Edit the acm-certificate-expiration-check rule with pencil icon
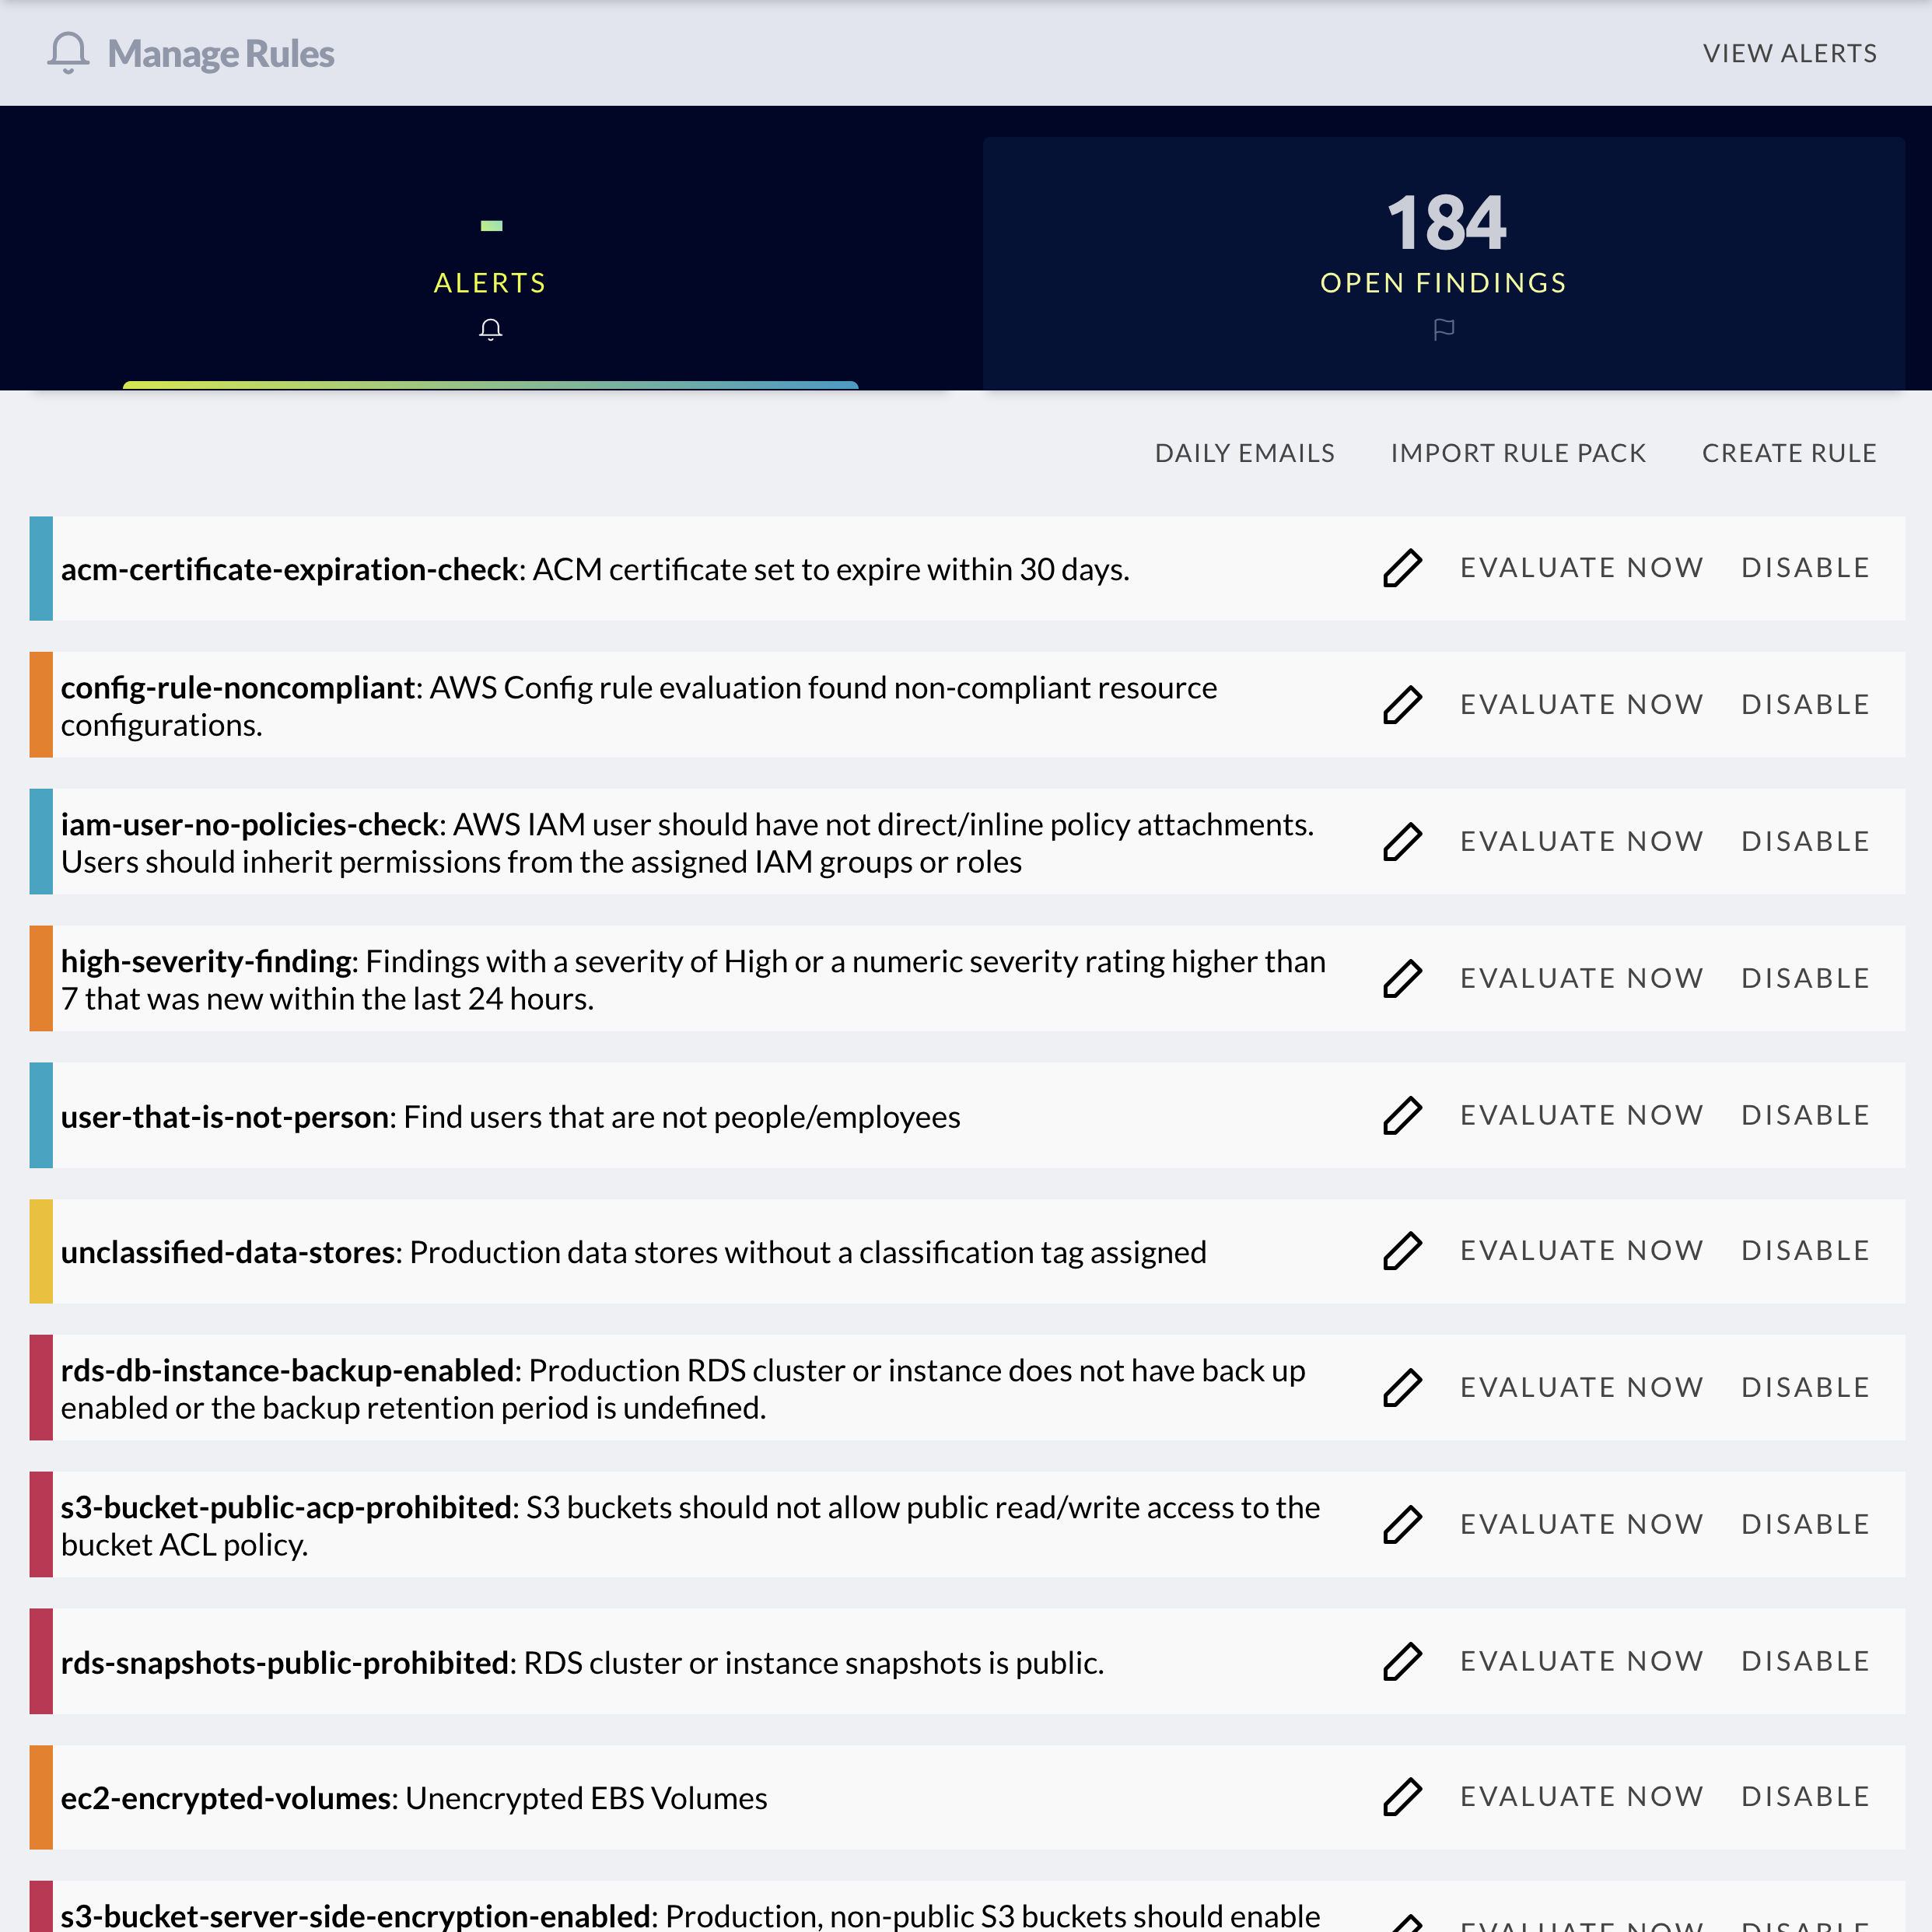 pyautogui.click(x=1402, y=568)
